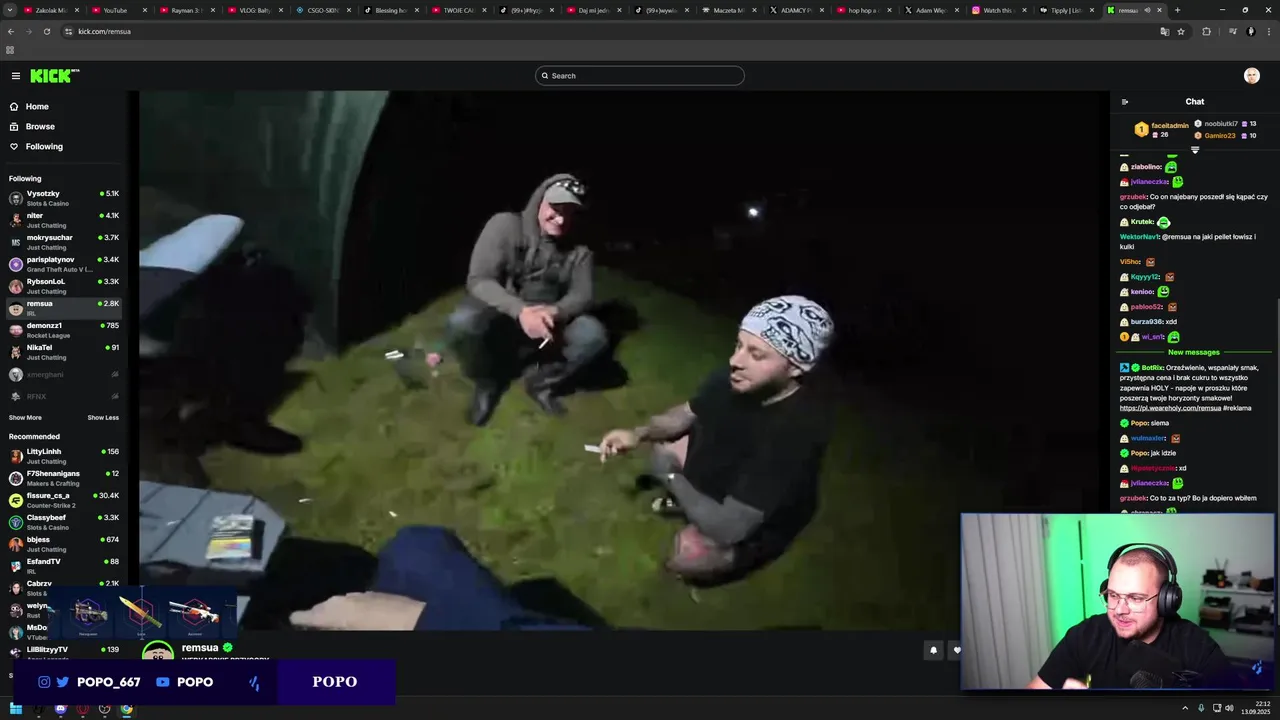Open user profile avatar menu
Viewport: 1280px width, 720px height.
[x=1251, y=76]
